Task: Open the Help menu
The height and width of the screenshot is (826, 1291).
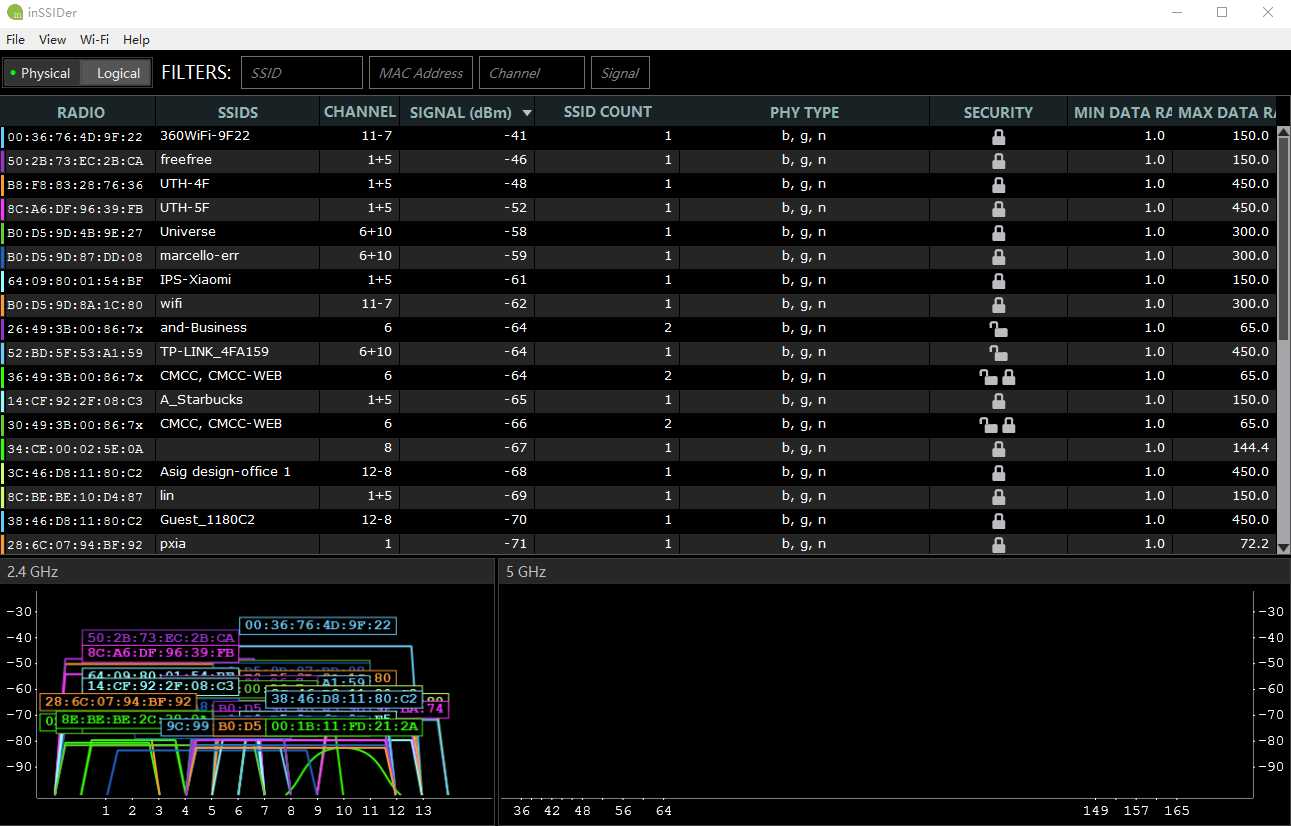Action: [136, 40]
